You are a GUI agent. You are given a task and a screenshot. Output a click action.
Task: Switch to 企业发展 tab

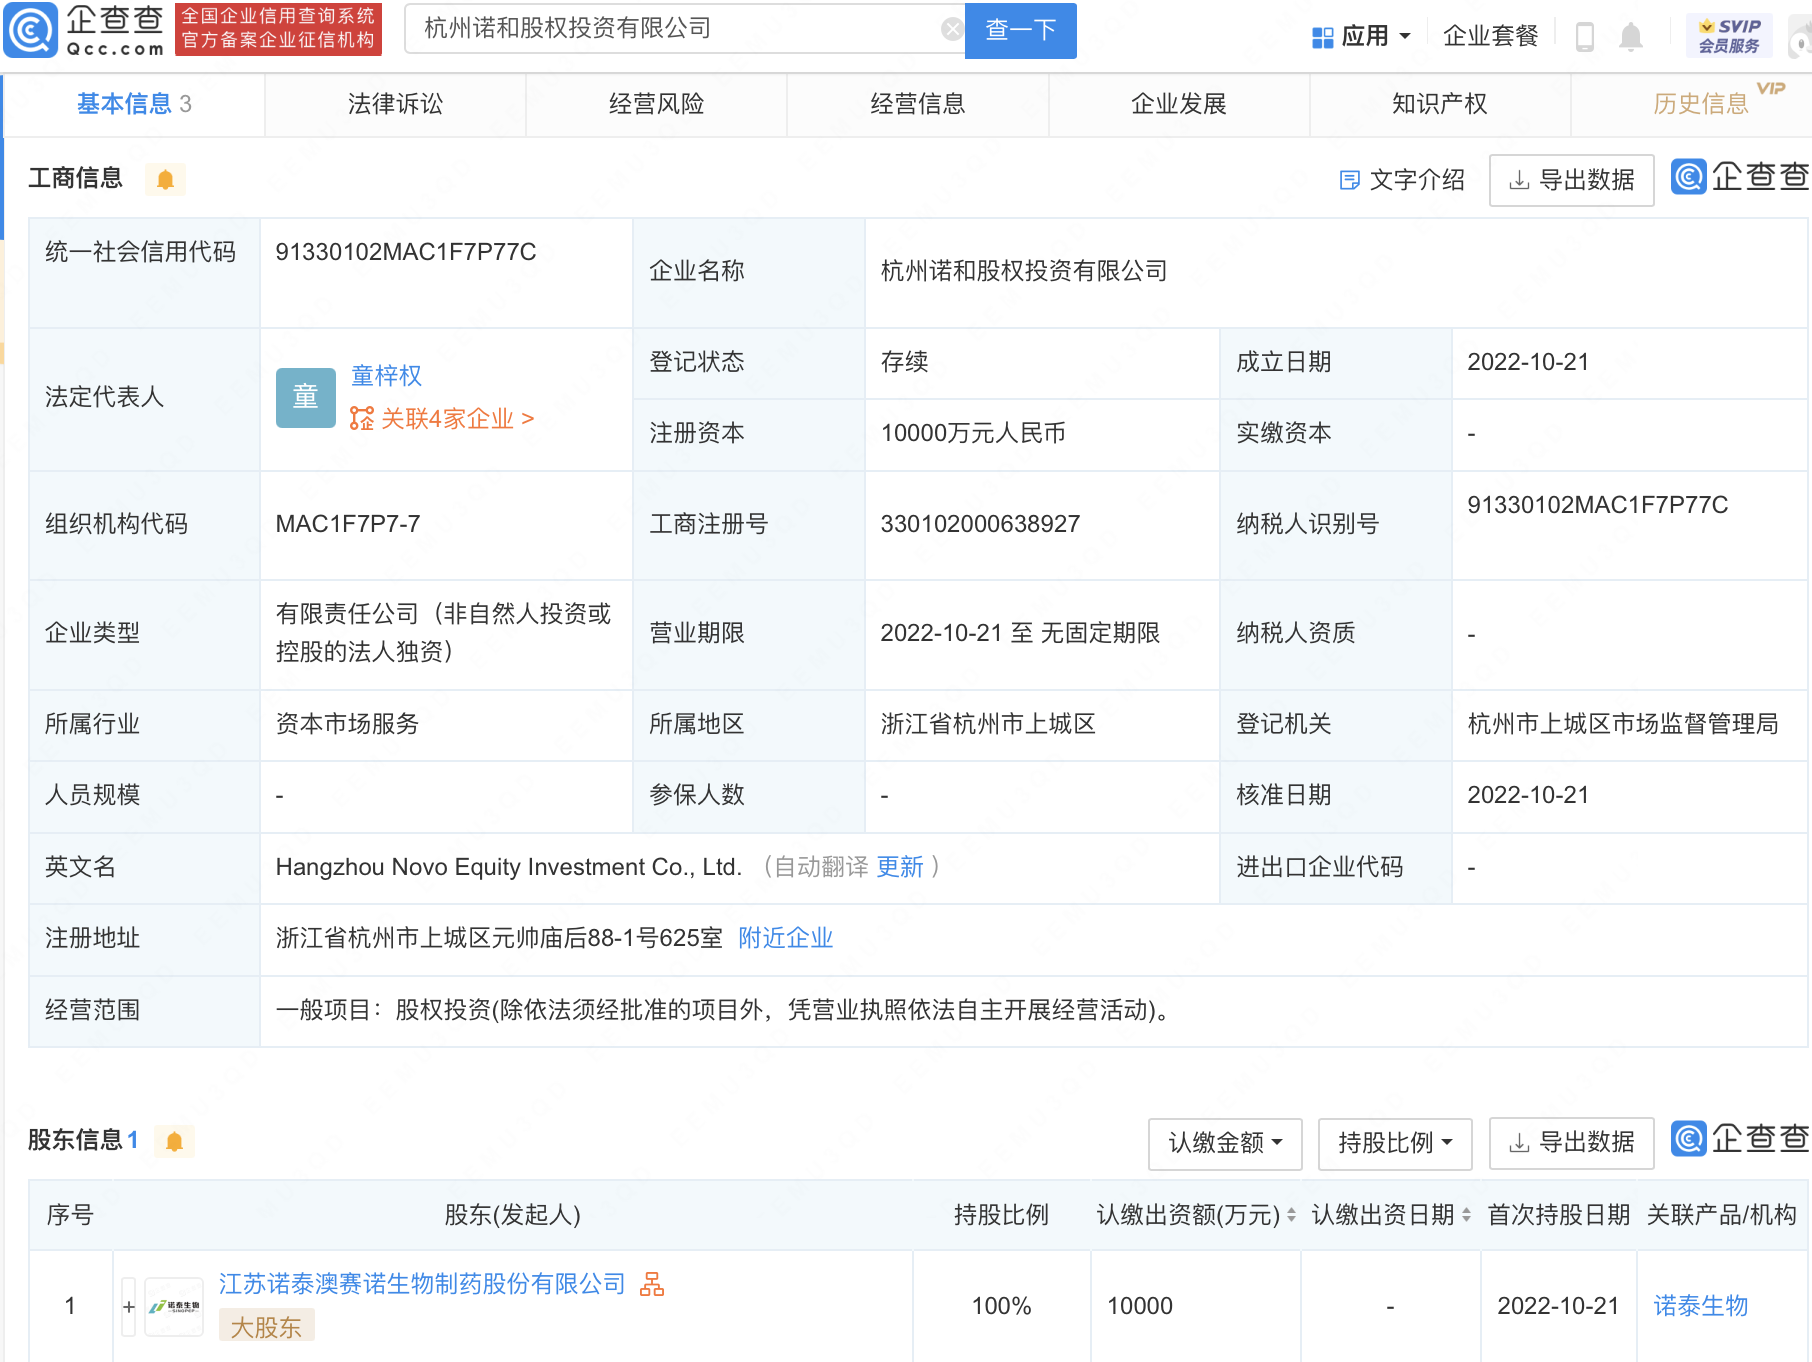pos(1178,104)
